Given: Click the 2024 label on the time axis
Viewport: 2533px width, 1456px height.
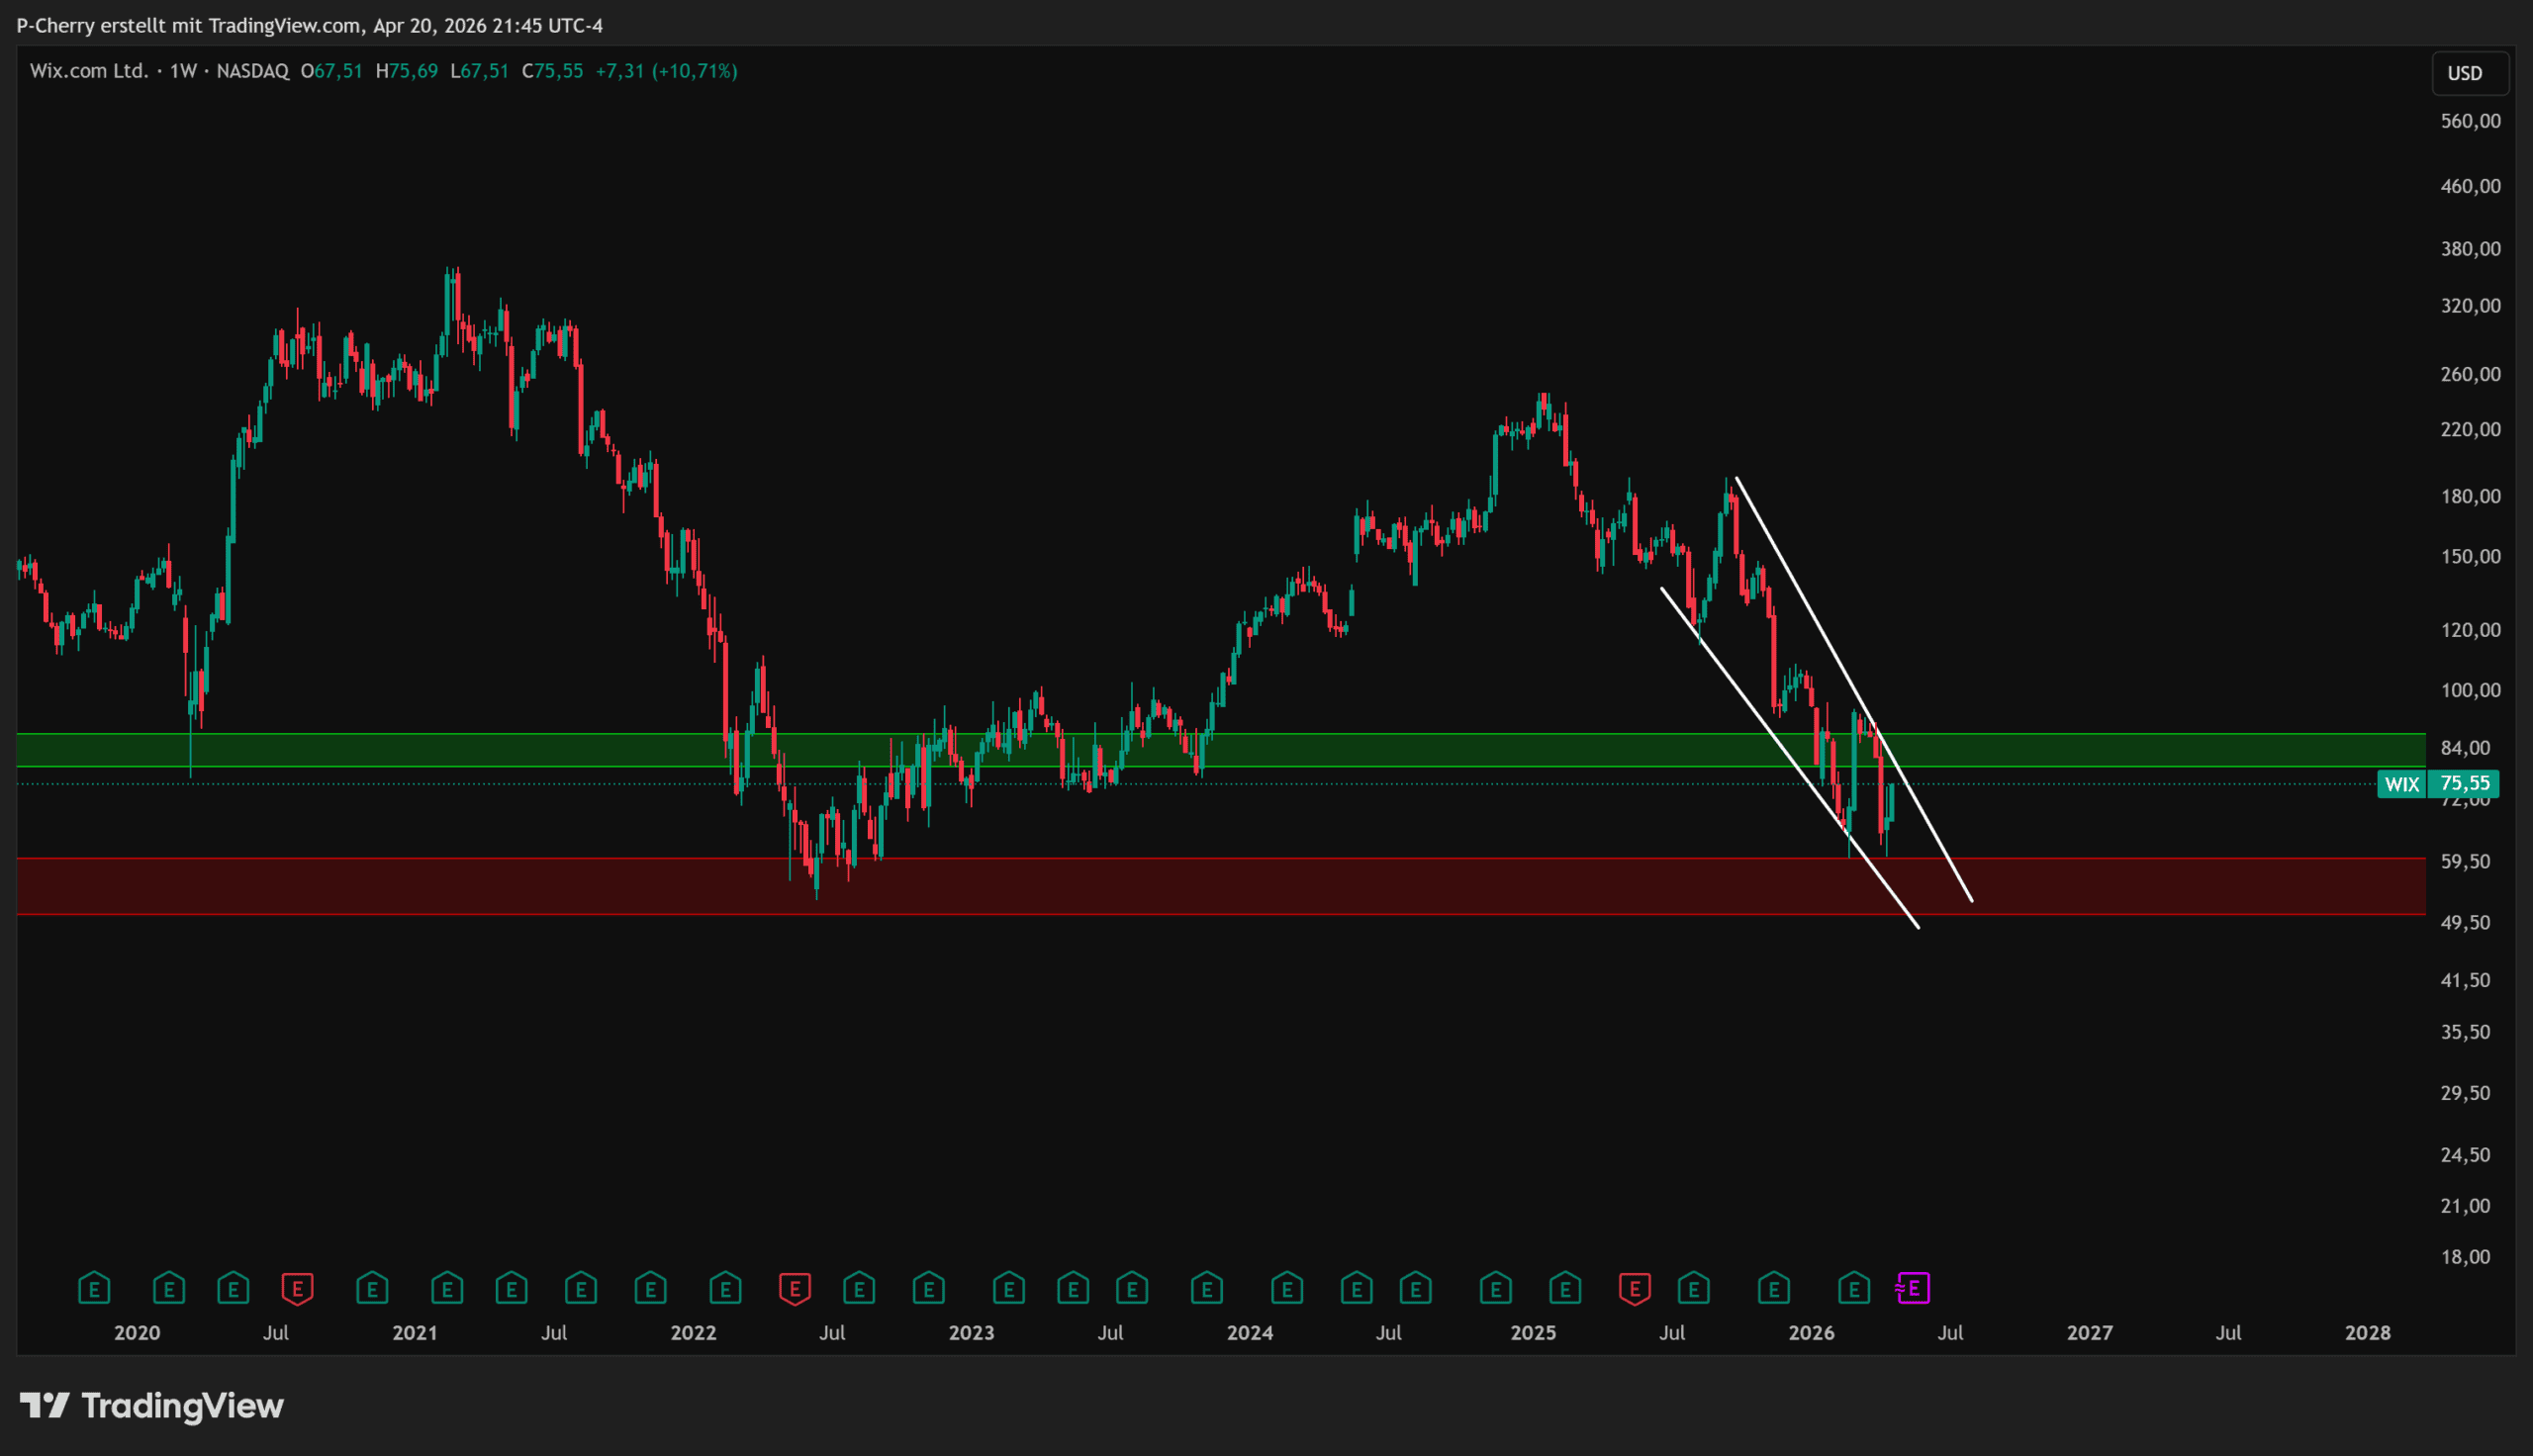Looking at the screenshot, I should click(1249, 1333).
